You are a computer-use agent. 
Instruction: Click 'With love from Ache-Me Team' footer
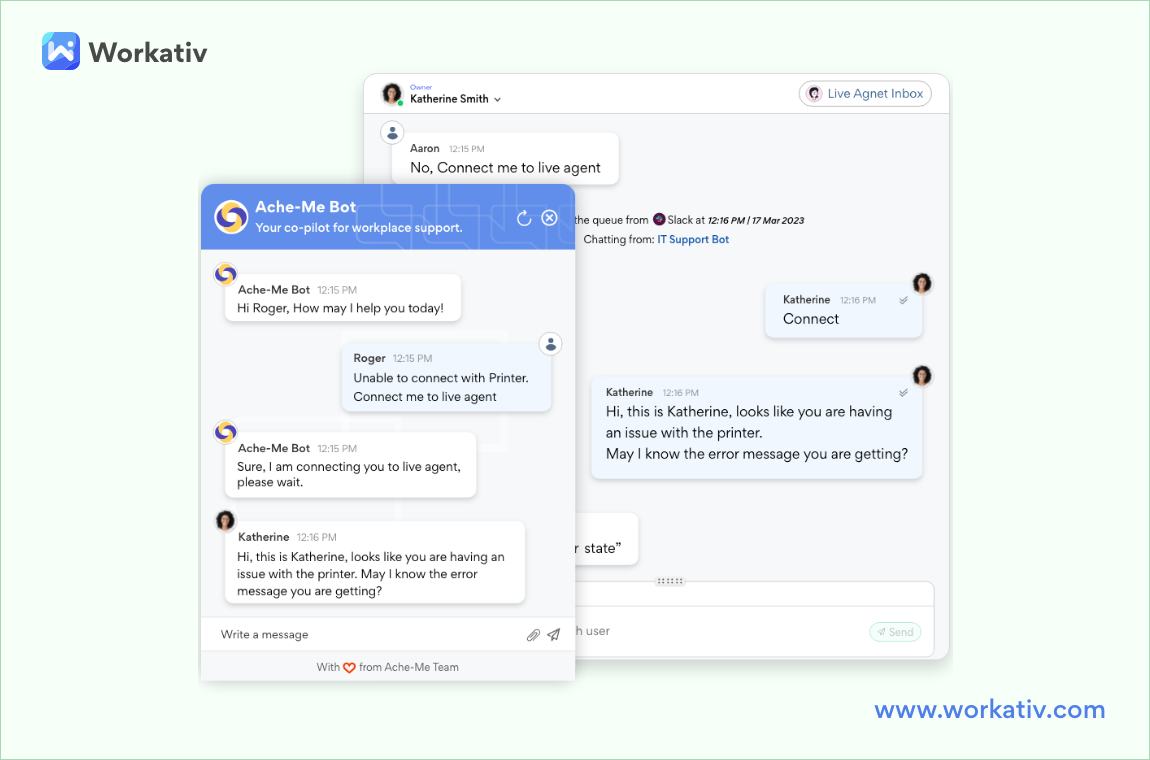click(x=388, y=668)
